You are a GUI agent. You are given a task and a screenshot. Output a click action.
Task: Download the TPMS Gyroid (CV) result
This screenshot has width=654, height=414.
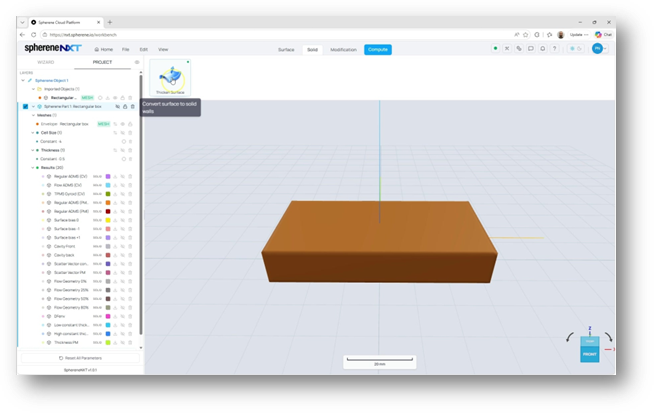(x=115, y=194)
